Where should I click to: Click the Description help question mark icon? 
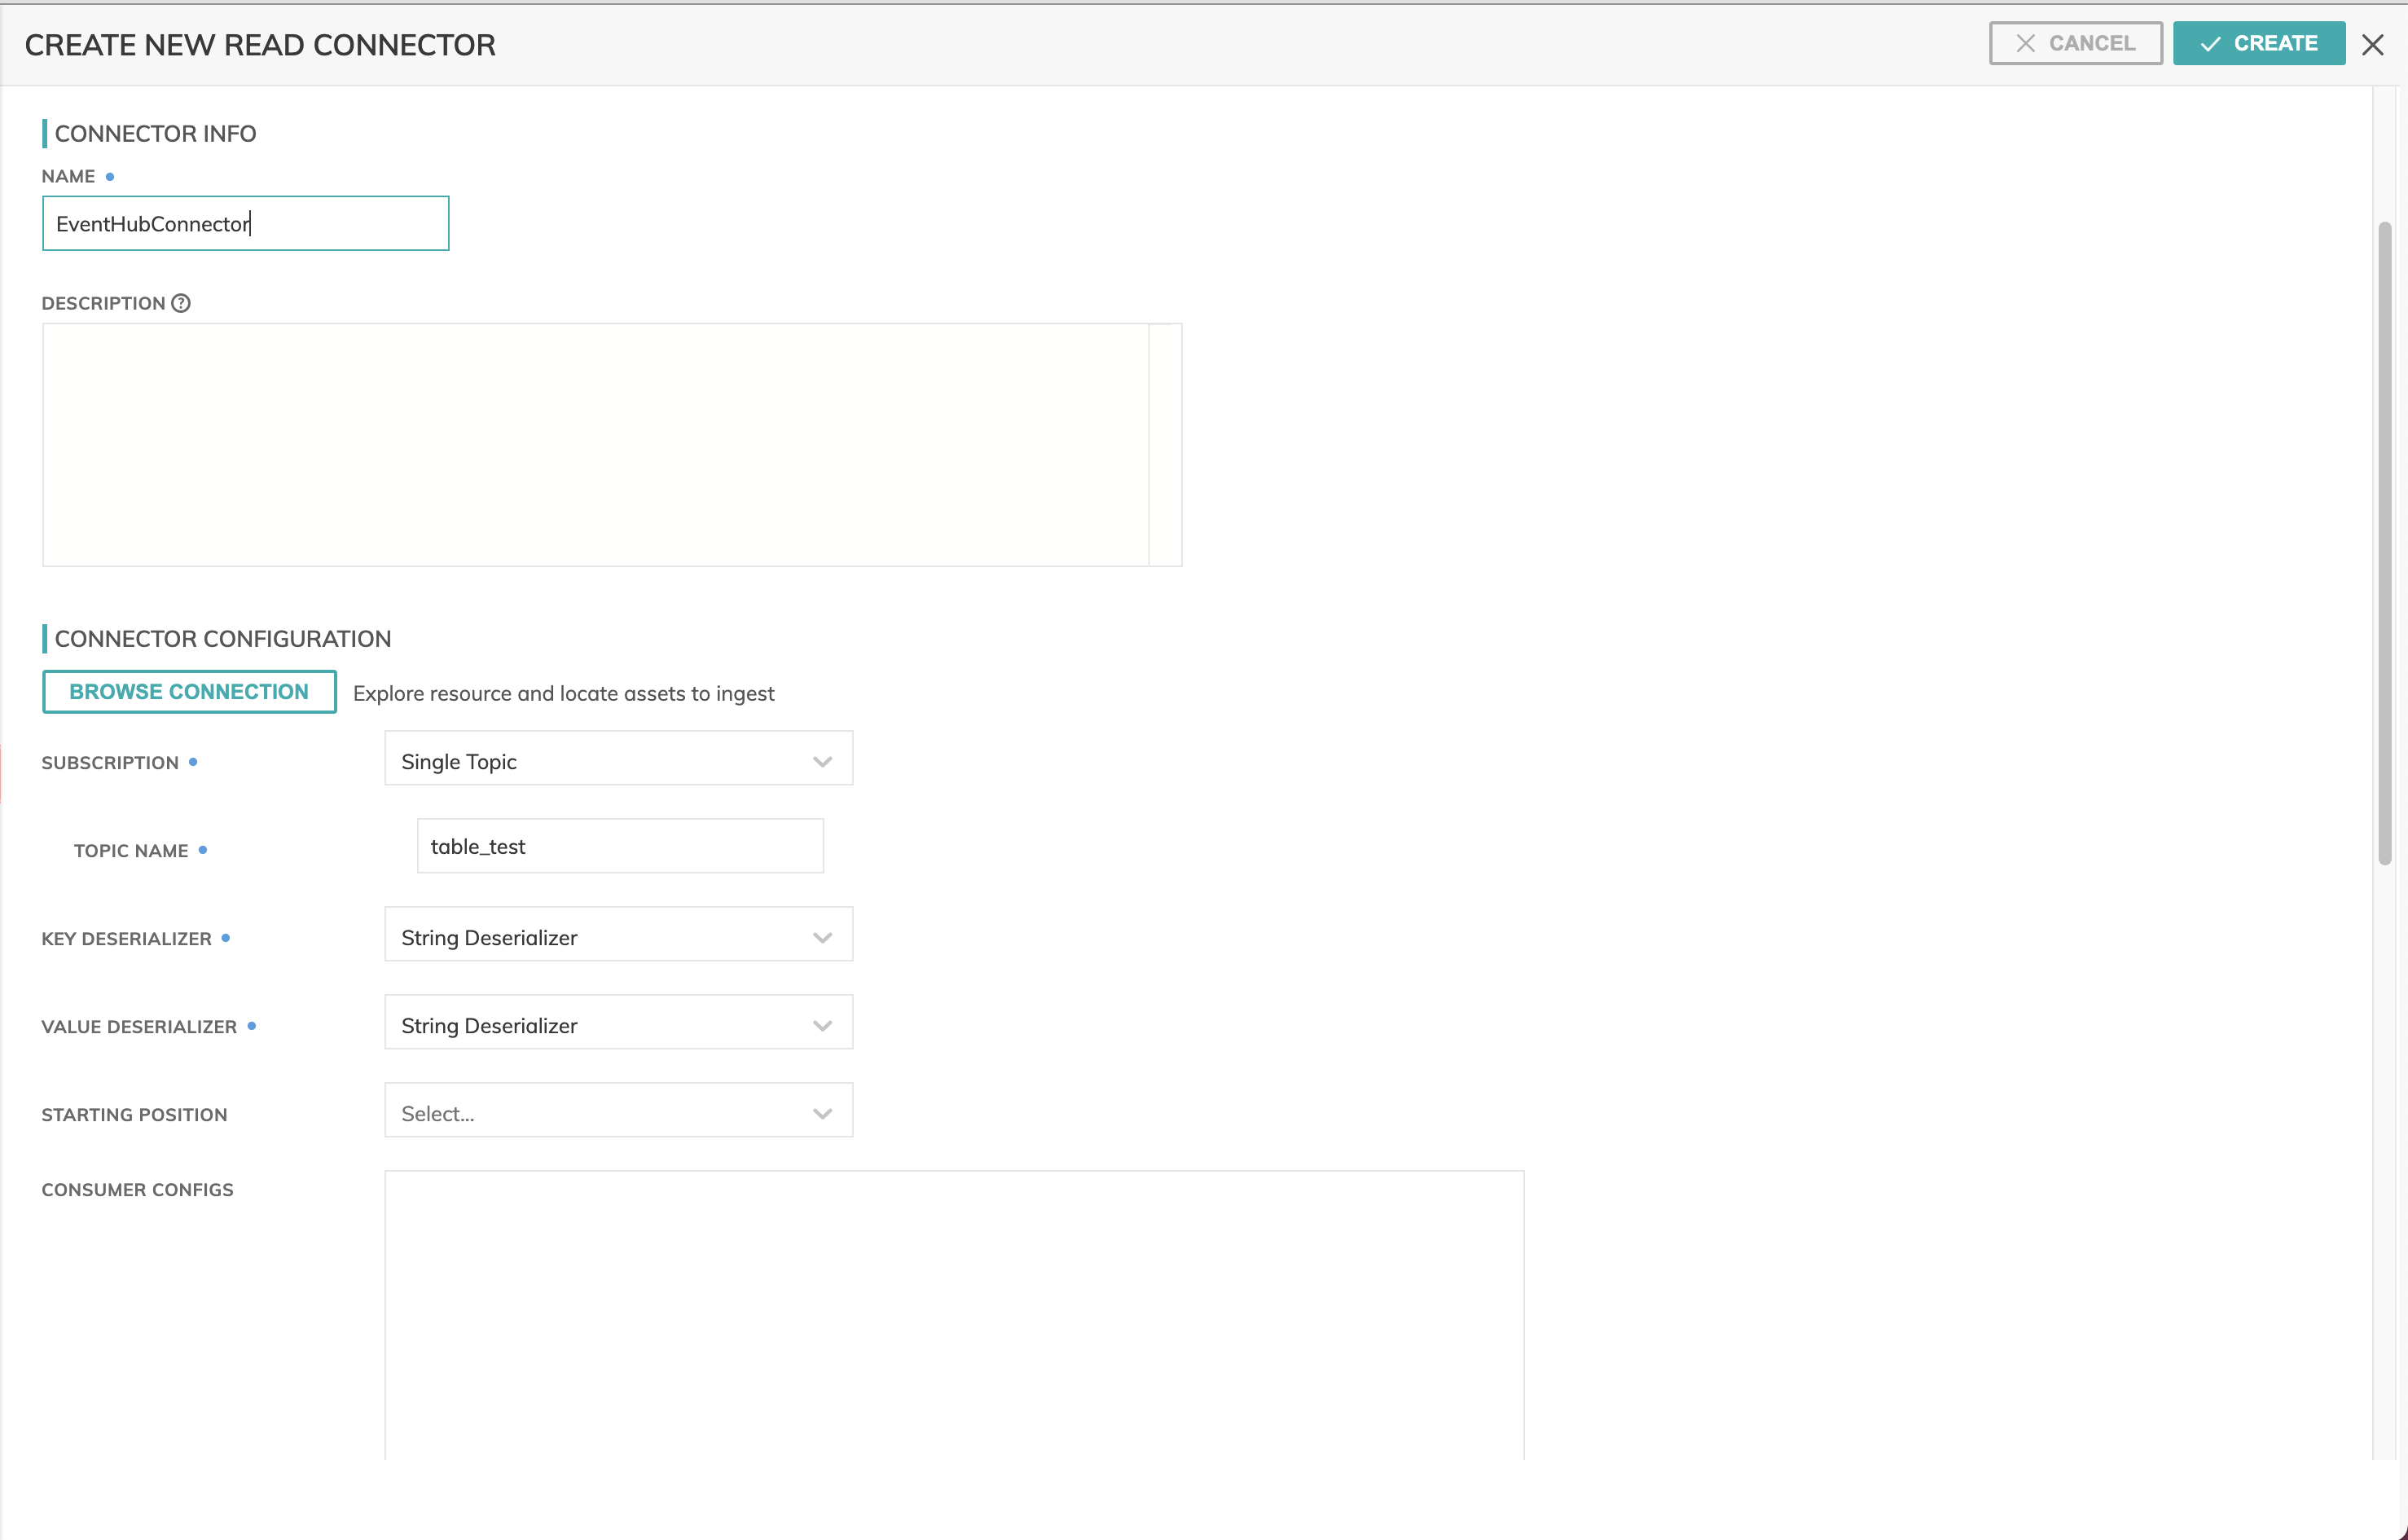[x=181, y=303]
